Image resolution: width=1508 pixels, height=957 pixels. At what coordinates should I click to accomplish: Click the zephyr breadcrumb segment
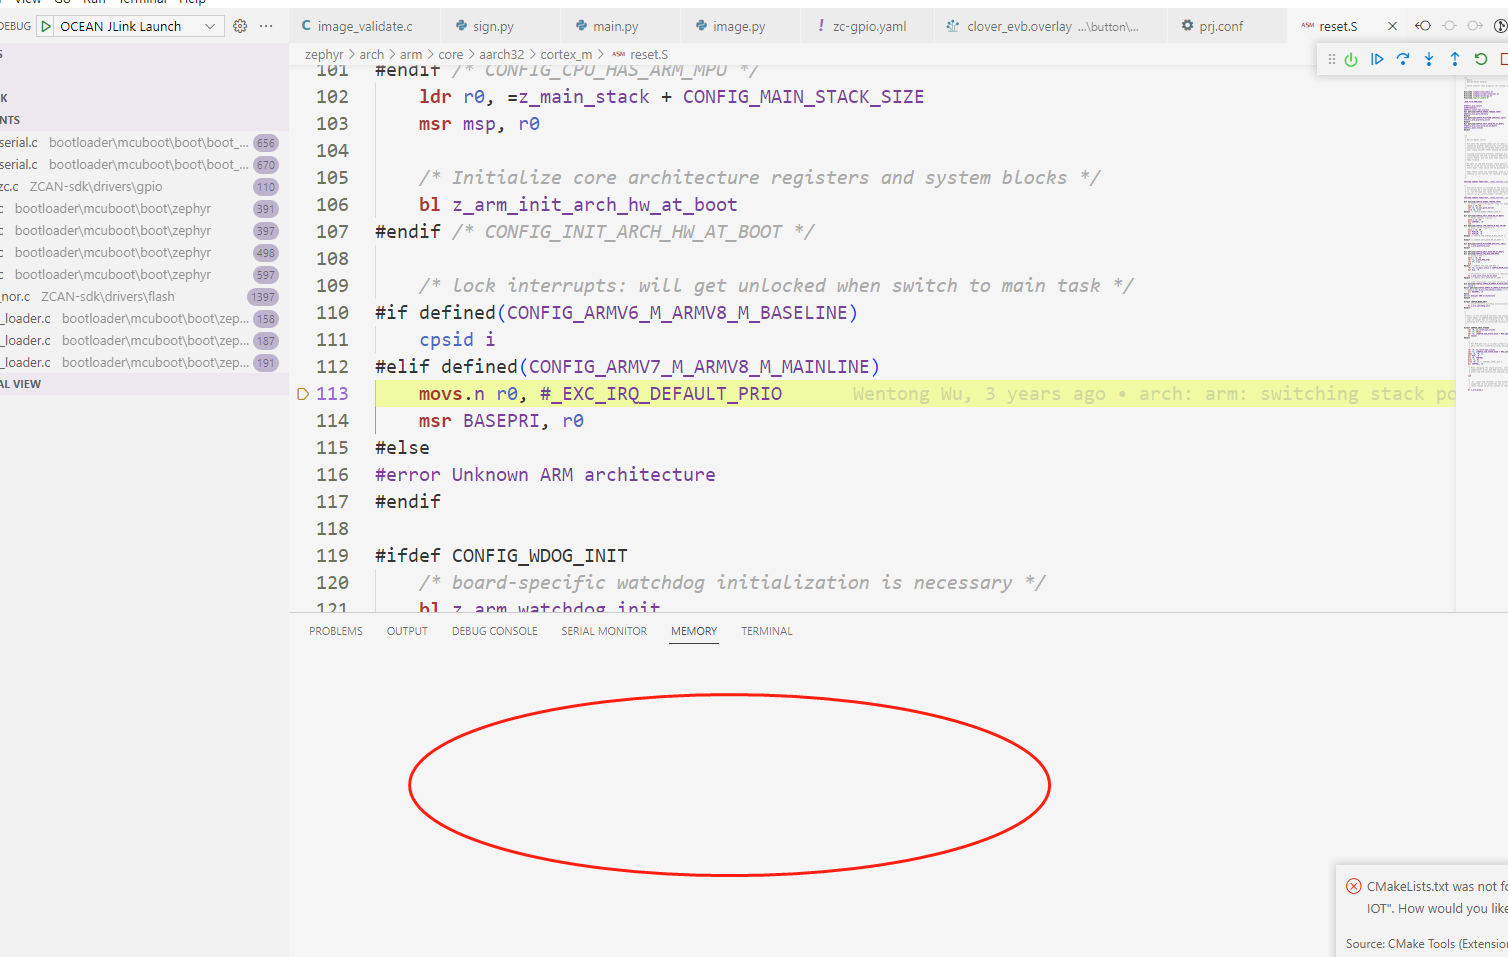324,54
